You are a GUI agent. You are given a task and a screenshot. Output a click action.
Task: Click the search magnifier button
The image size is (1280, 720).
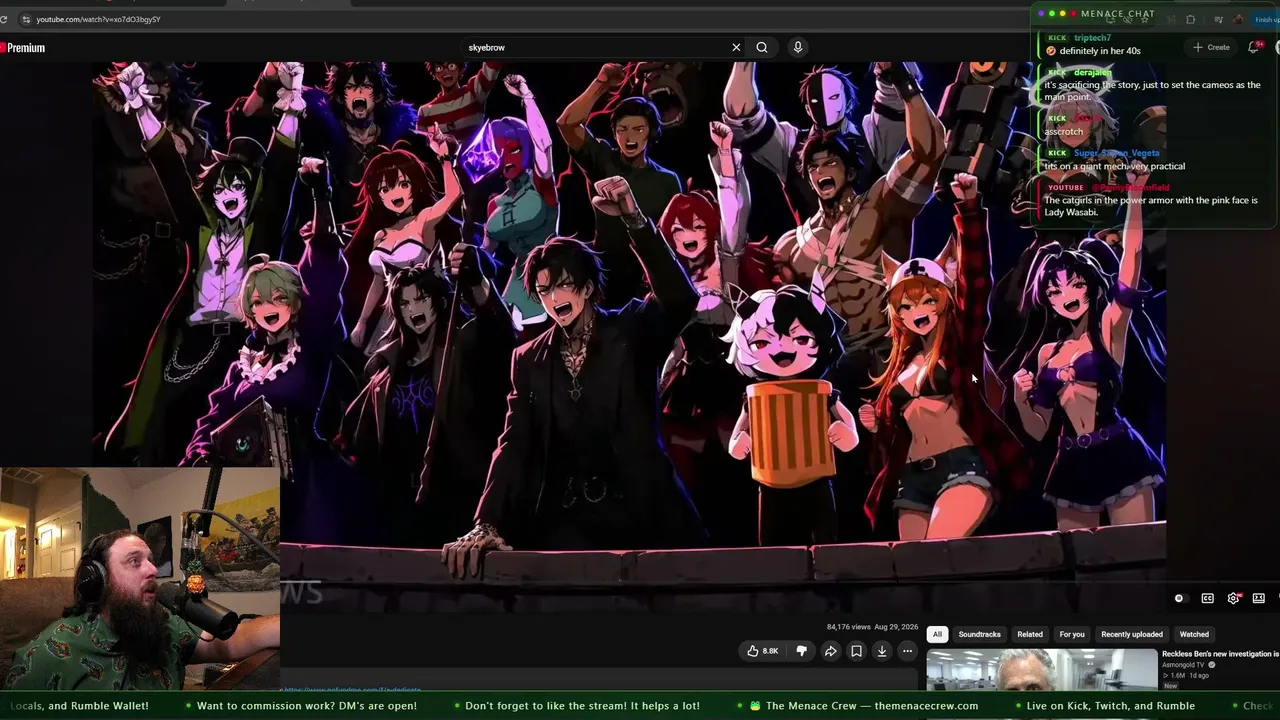[x=762, y=47]
